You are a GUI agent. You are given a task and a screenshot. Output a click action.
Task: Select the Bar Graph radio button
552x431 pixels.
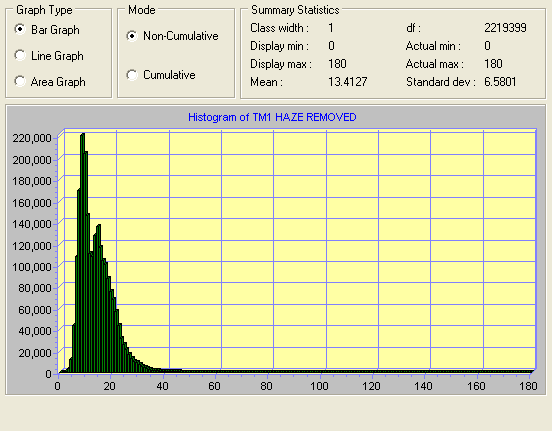(x=20, y=29)
